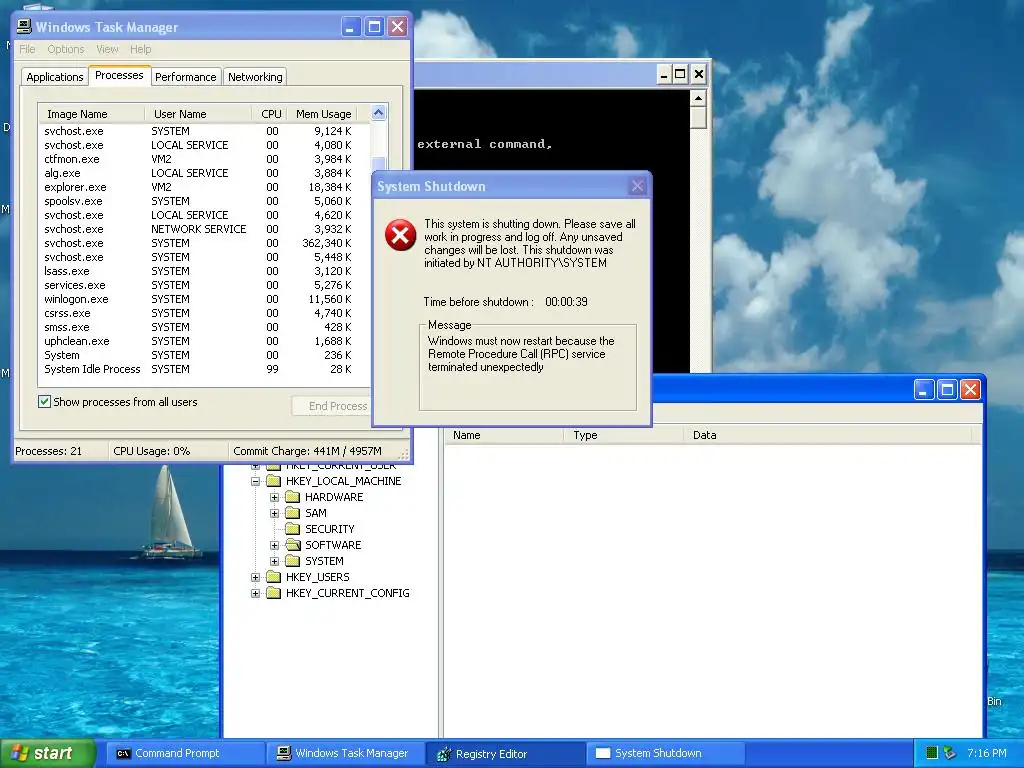Expand the HARDWARE registry key
Viewport: 1024px width, 768px height.
click(x=274, y=497)
